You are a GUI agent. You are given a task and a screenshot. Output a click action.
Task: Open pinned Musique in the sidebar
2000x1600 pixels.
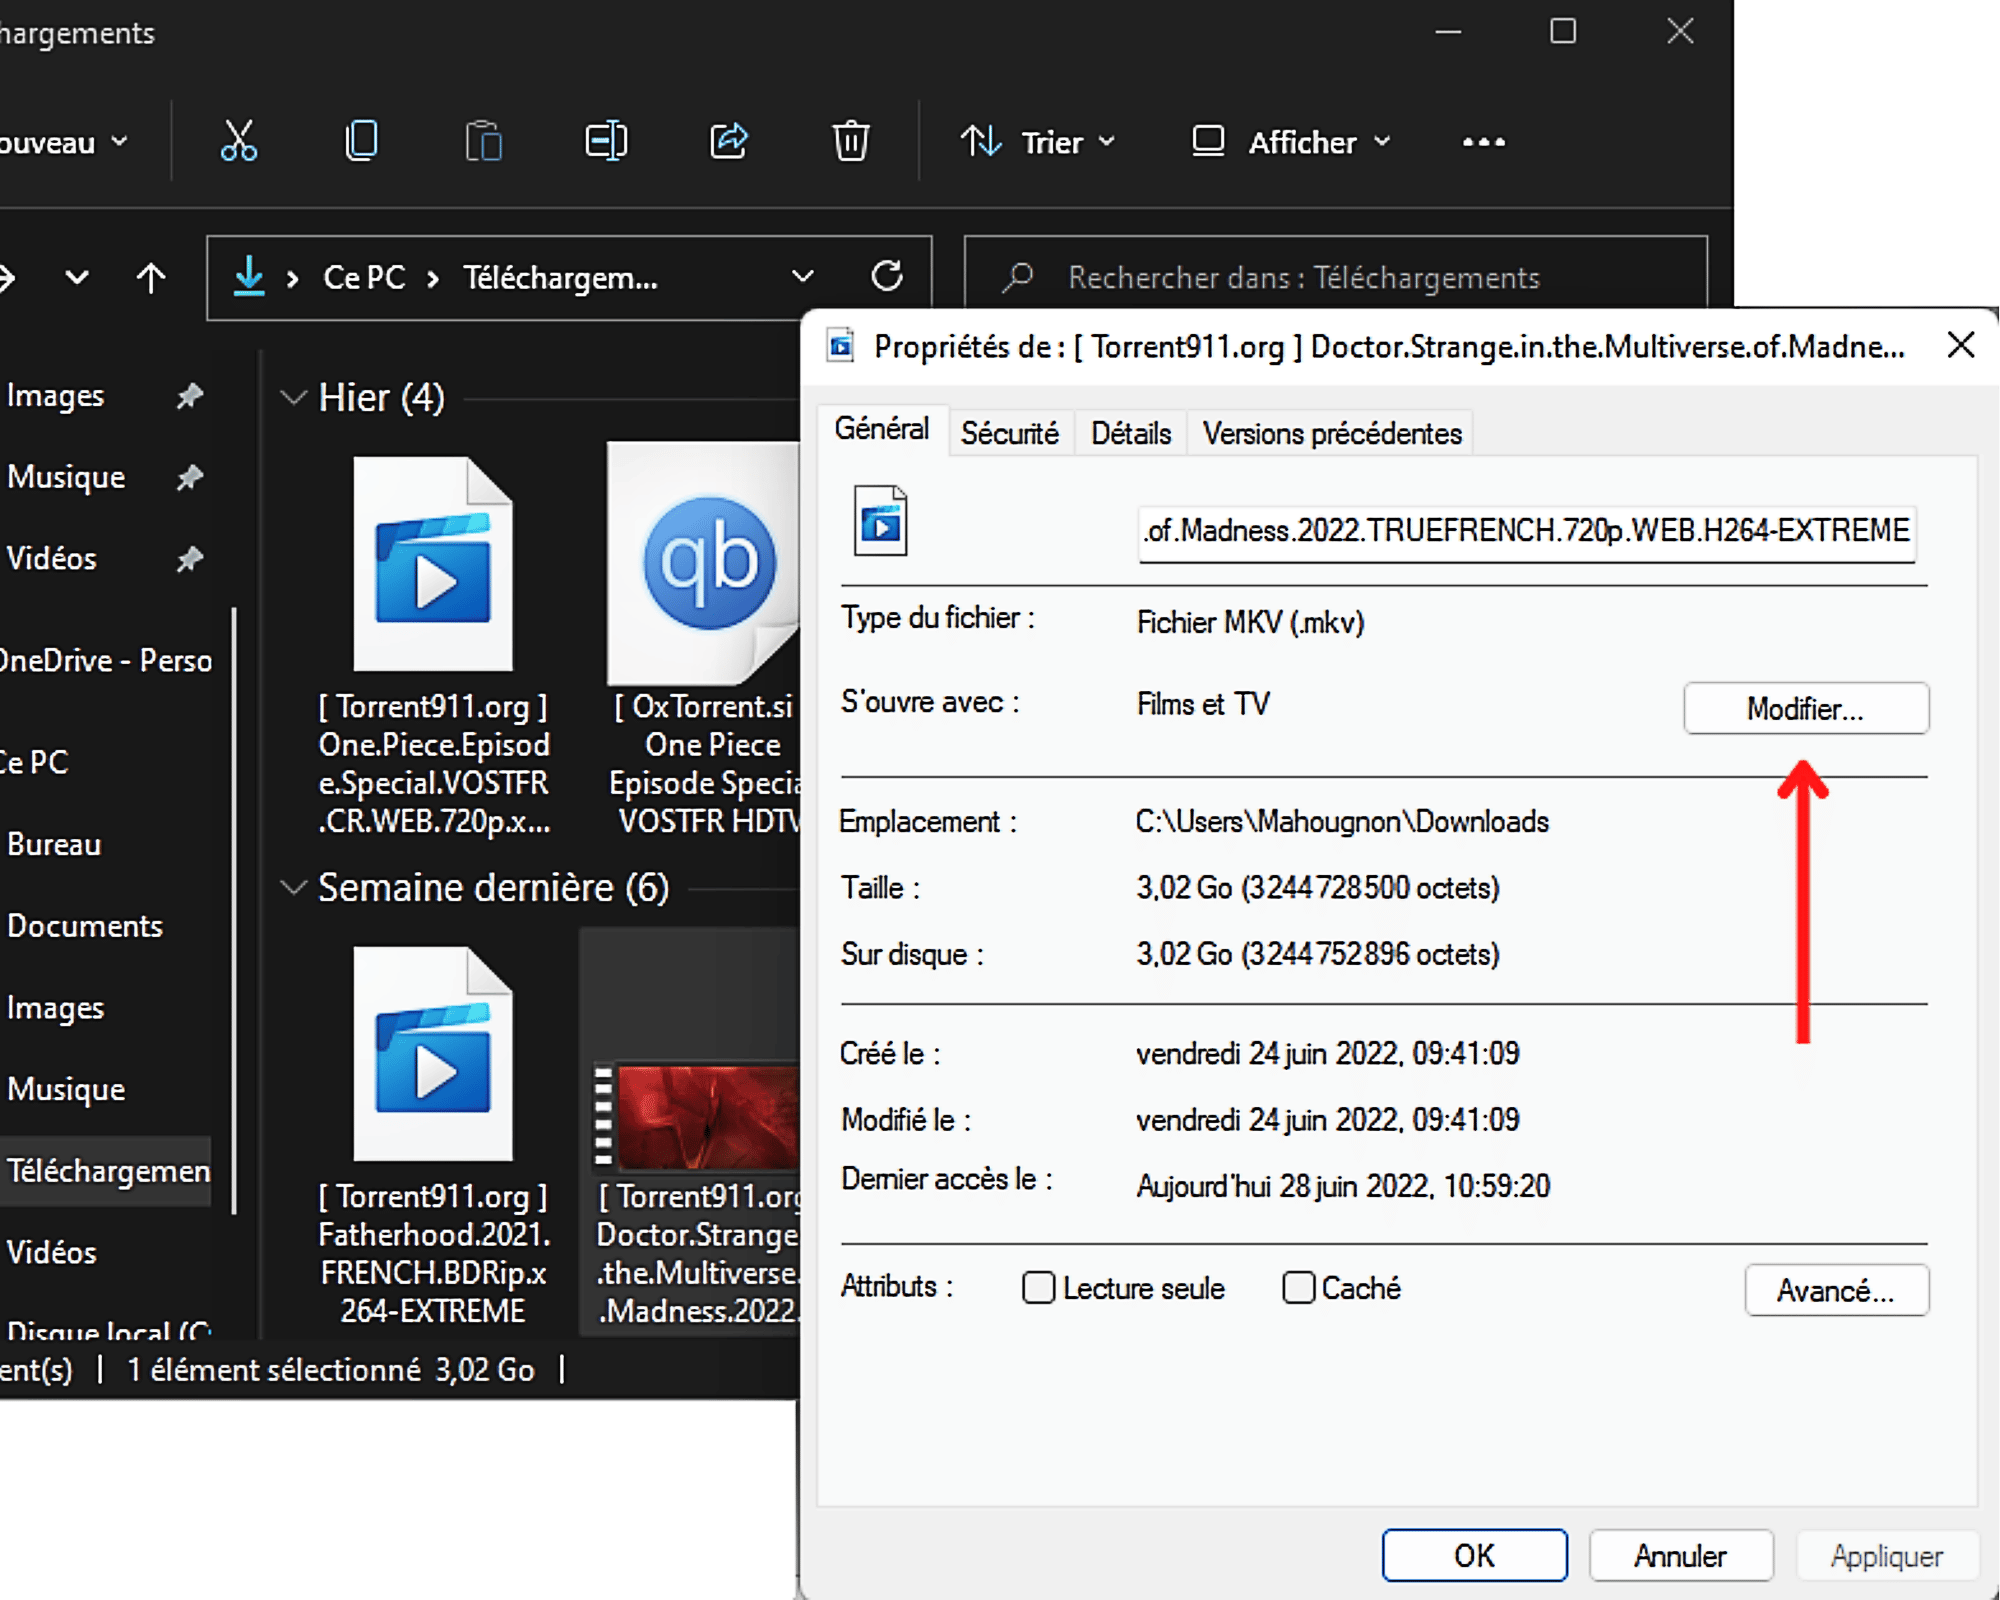click(x=66, y=477)
